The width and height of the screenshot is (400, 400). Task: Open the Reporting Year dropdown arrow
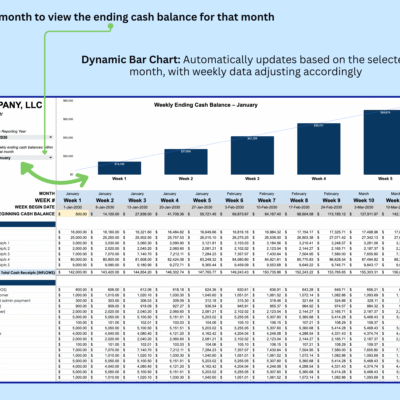(x=51, y=137)
